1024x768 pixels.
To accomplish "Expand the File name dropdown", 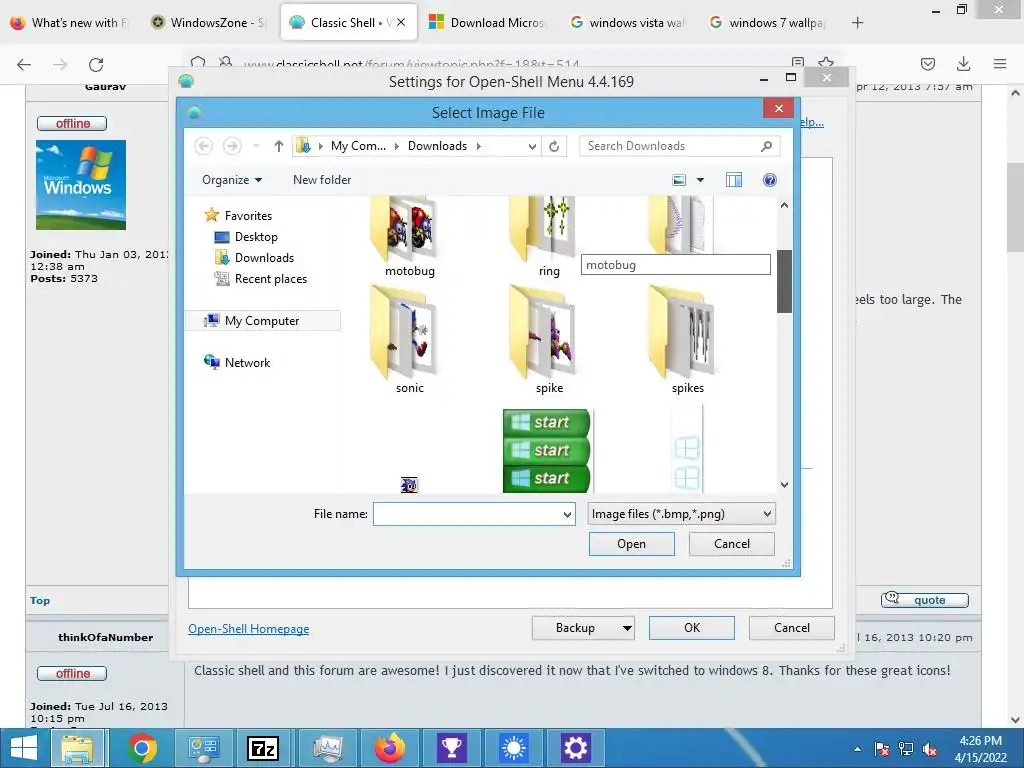I will 568,514.
